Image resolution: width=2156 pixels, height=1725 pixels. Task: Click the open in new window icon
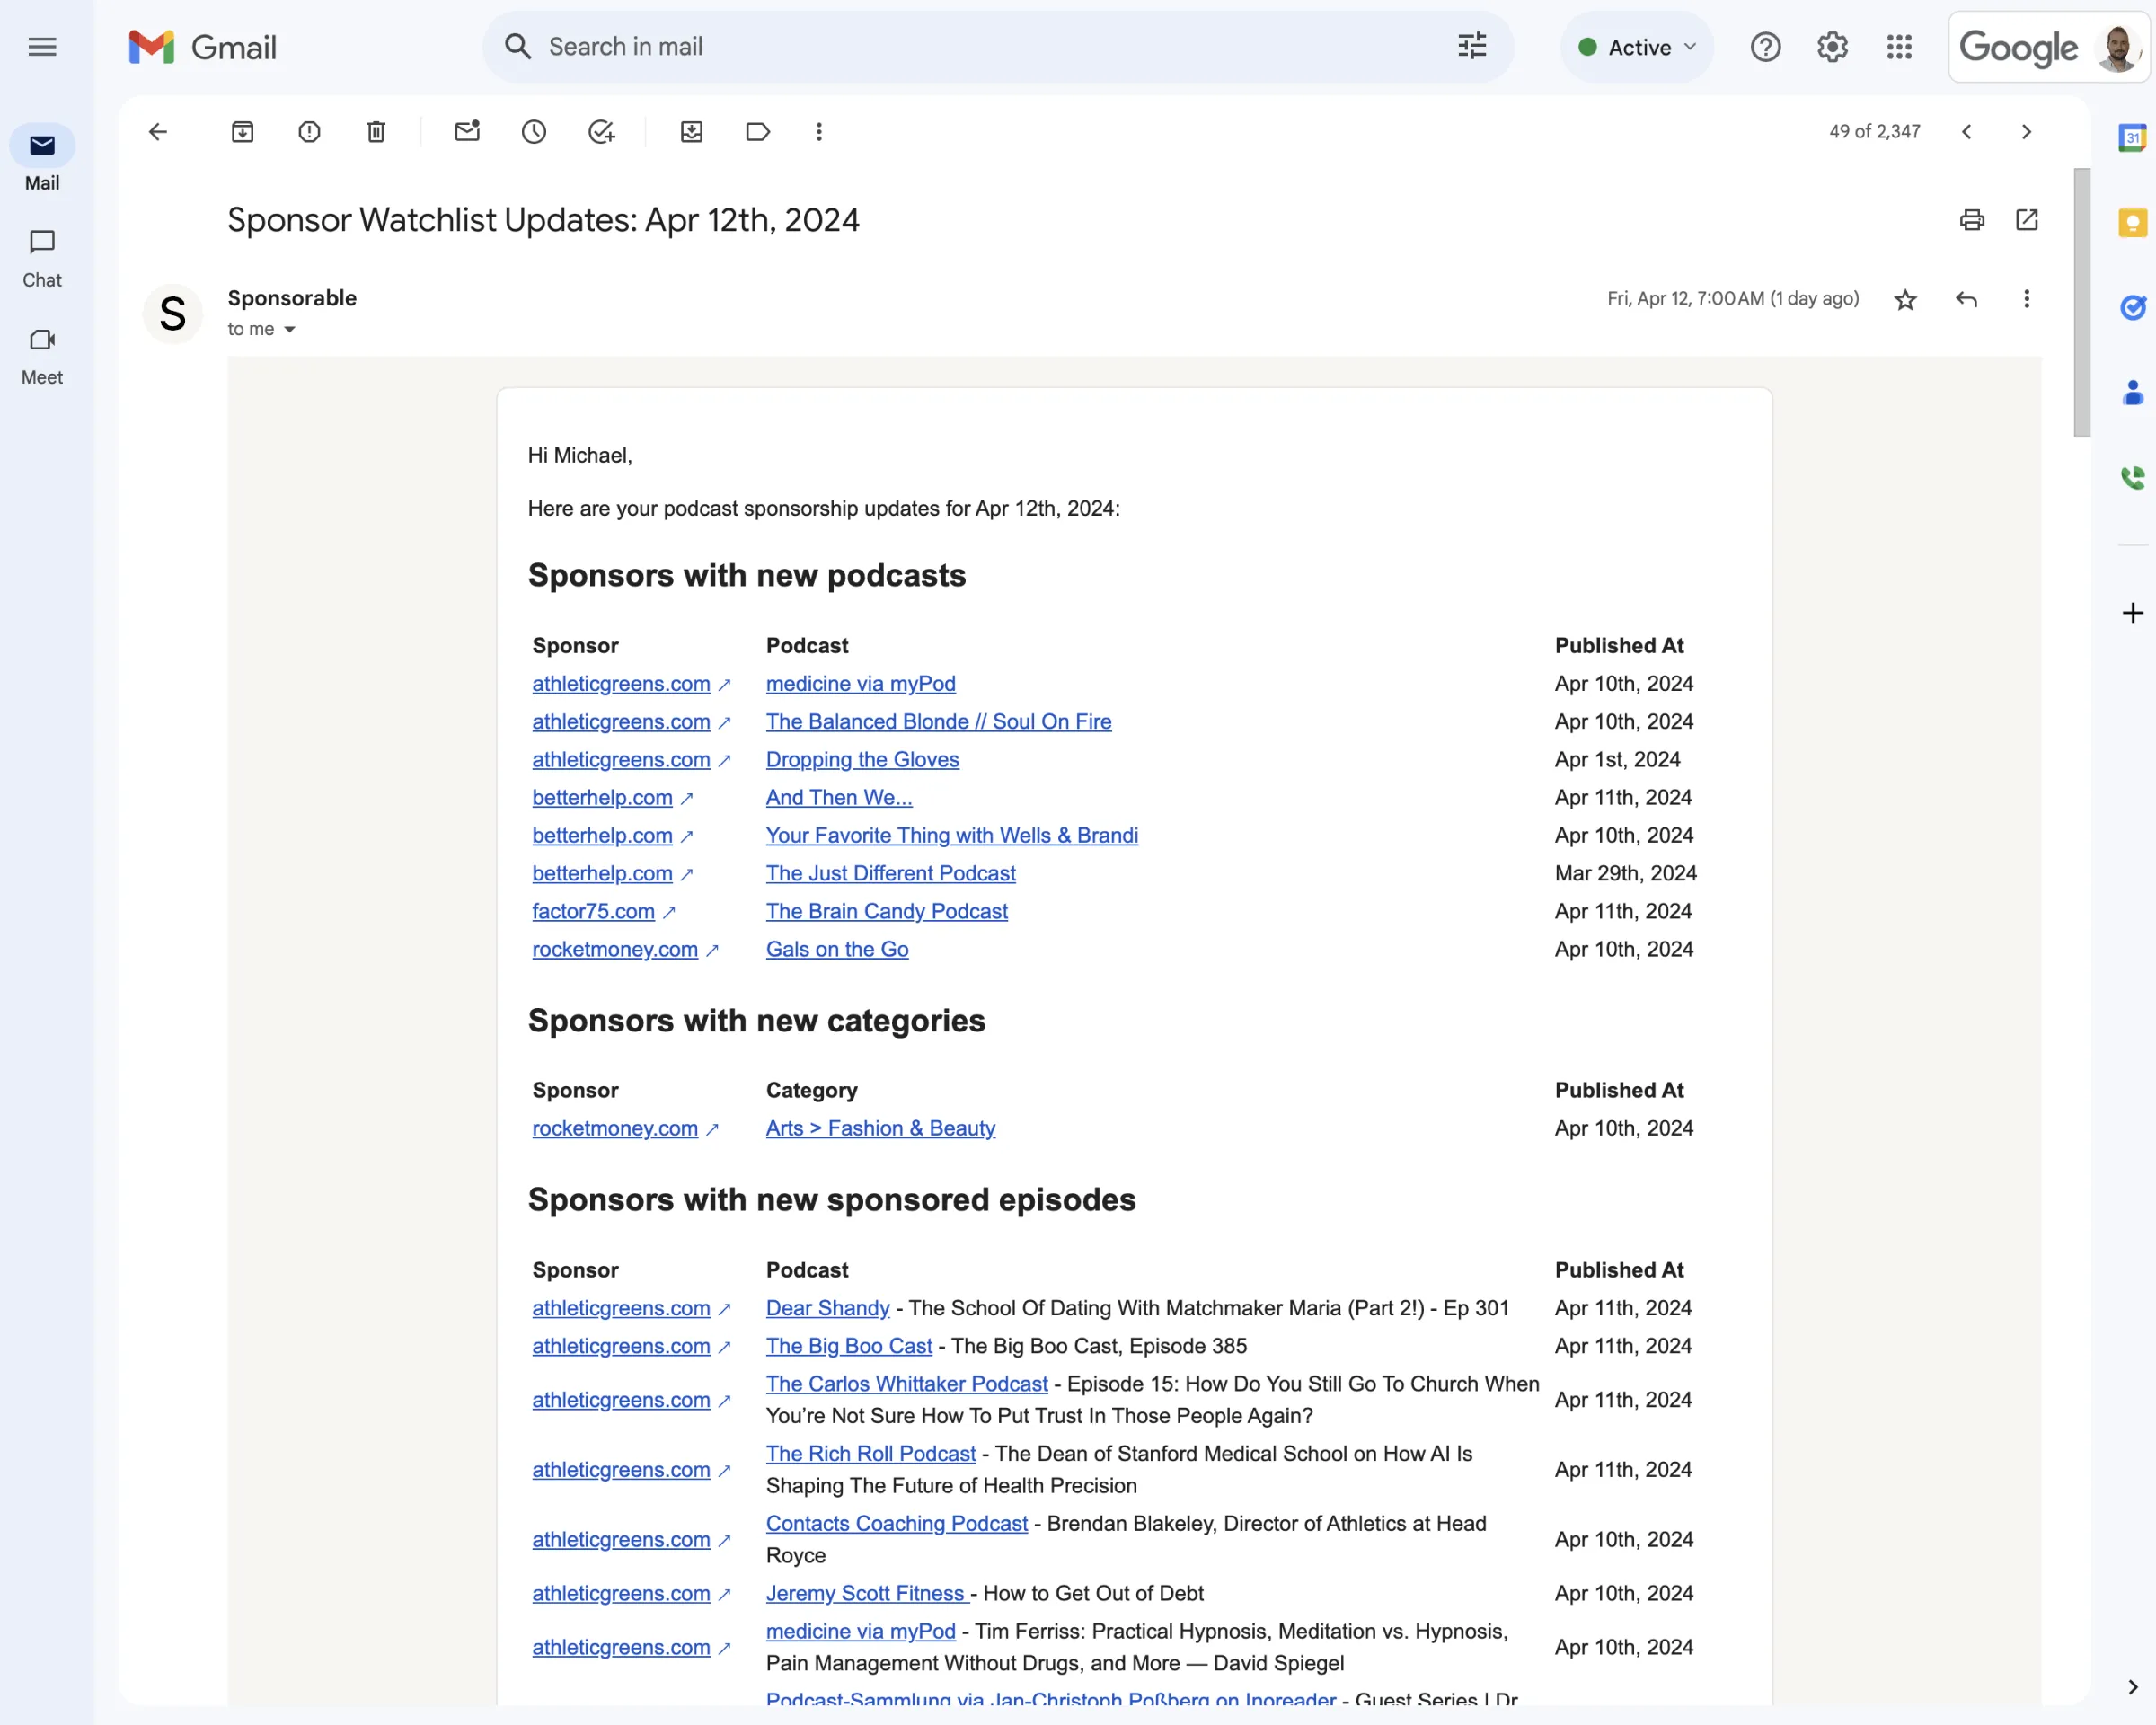coord(2028,218)
